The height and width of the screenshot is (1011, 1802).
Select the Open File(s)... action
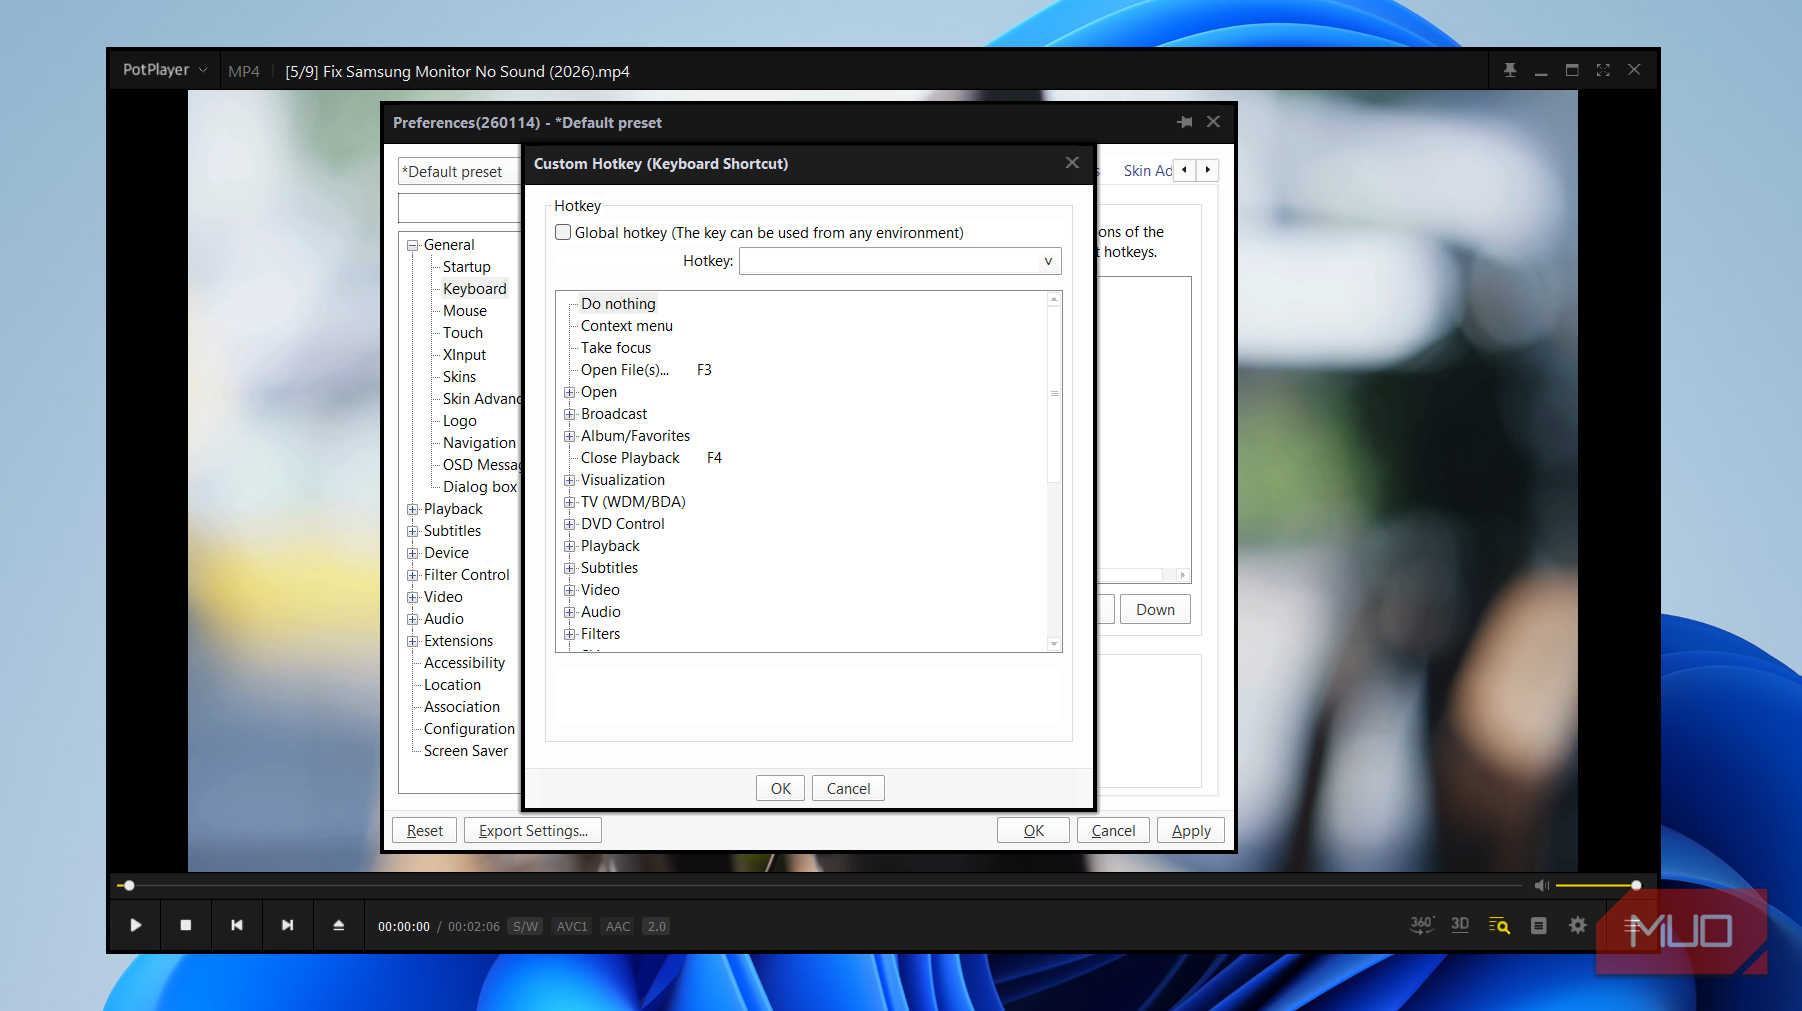point(625,370)
